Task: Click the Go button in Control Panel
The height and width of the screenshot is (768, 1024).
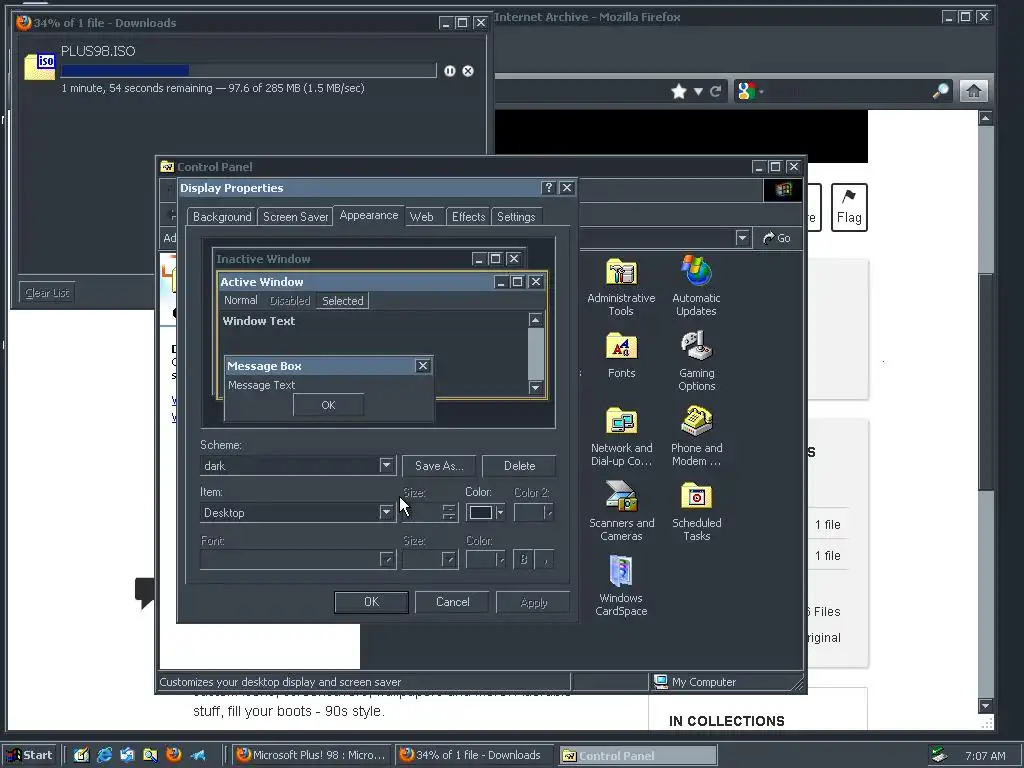Action: (777, 238)
